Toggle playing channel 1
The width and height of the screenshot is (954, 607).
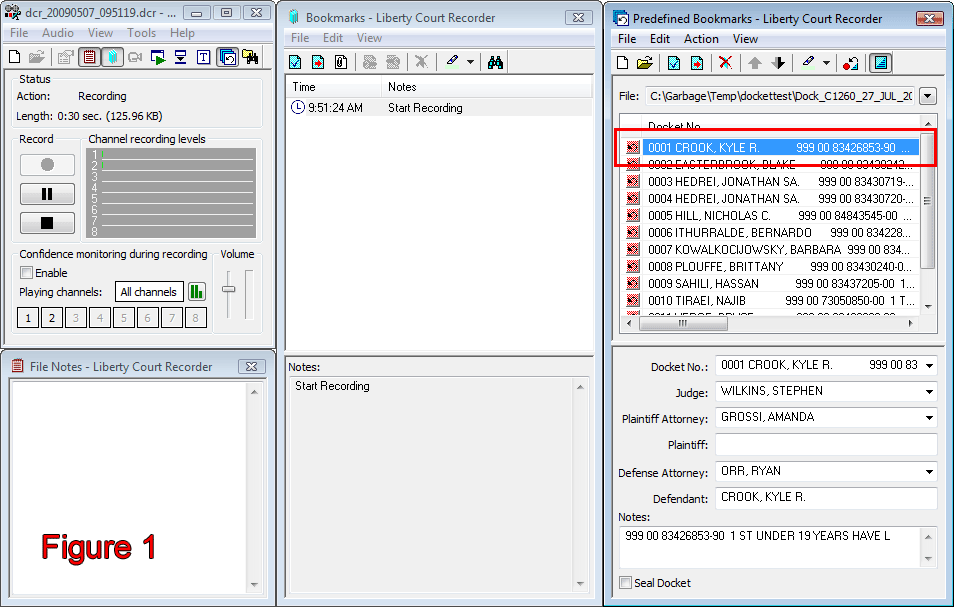click(x=28, y=317)
